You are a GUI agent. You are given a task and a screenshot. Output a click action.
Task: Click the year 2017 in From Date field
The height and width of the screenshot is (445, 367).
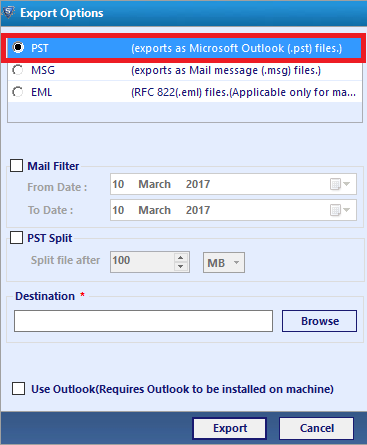[x=198, y=184]
